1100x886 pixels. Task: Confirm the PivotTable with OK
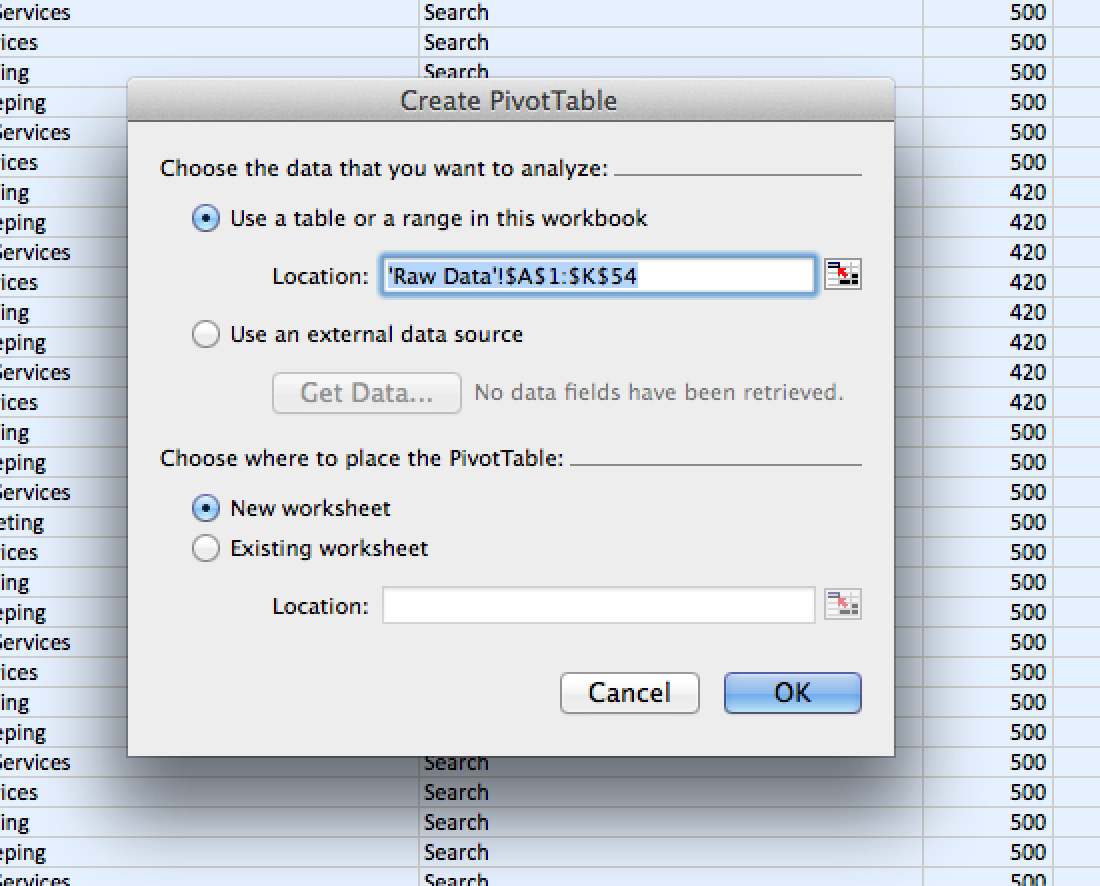coord(792,693)
